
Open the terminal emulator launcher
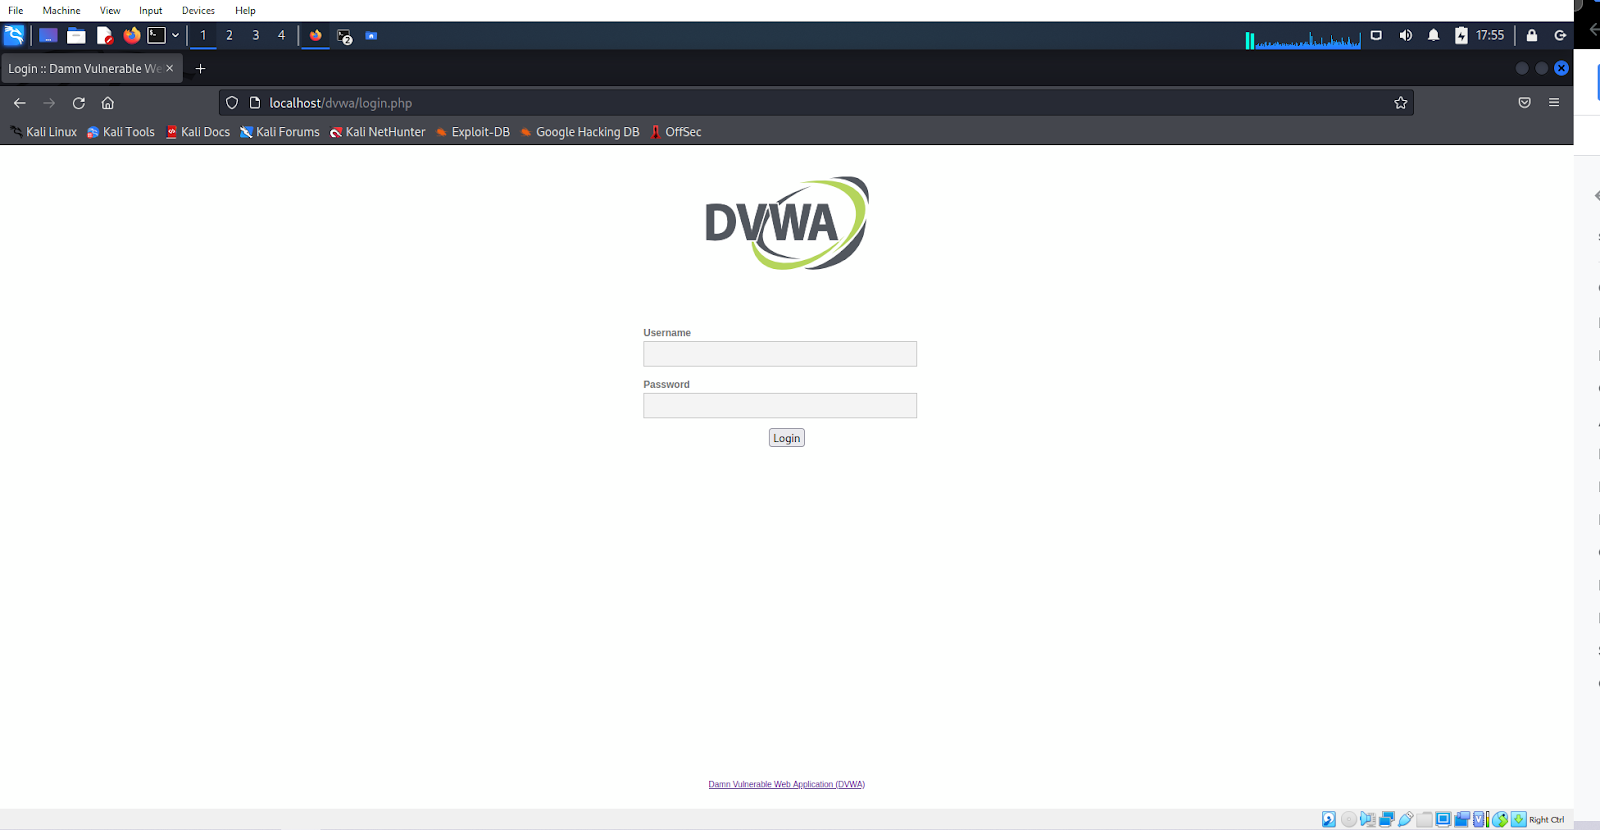pyautogui.click(x=157, y=35)
